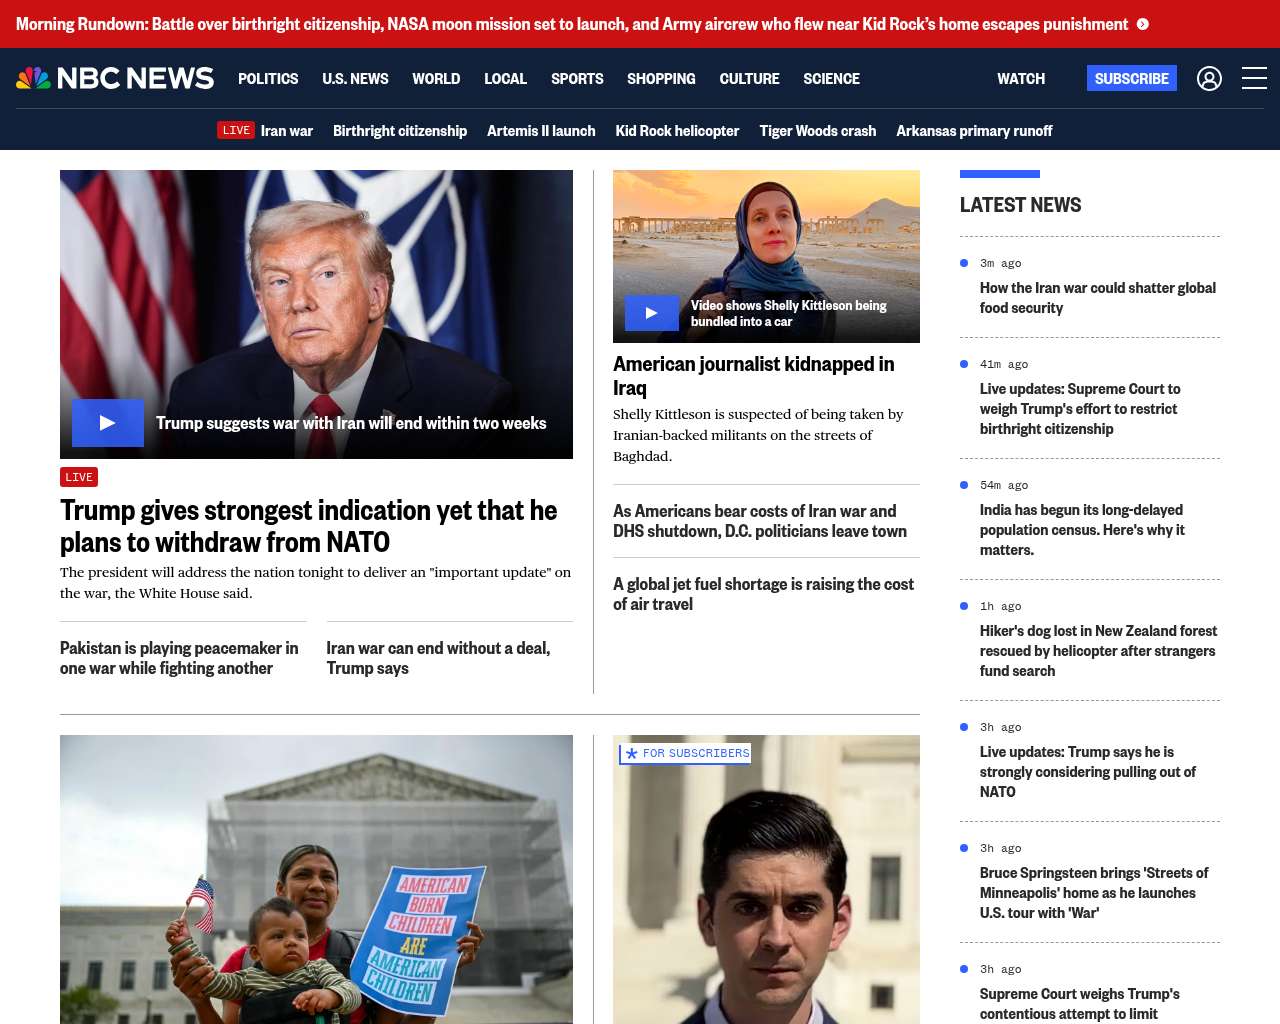
Task: Open the hamburger menu icon
Action: (x=1254, y=78)
